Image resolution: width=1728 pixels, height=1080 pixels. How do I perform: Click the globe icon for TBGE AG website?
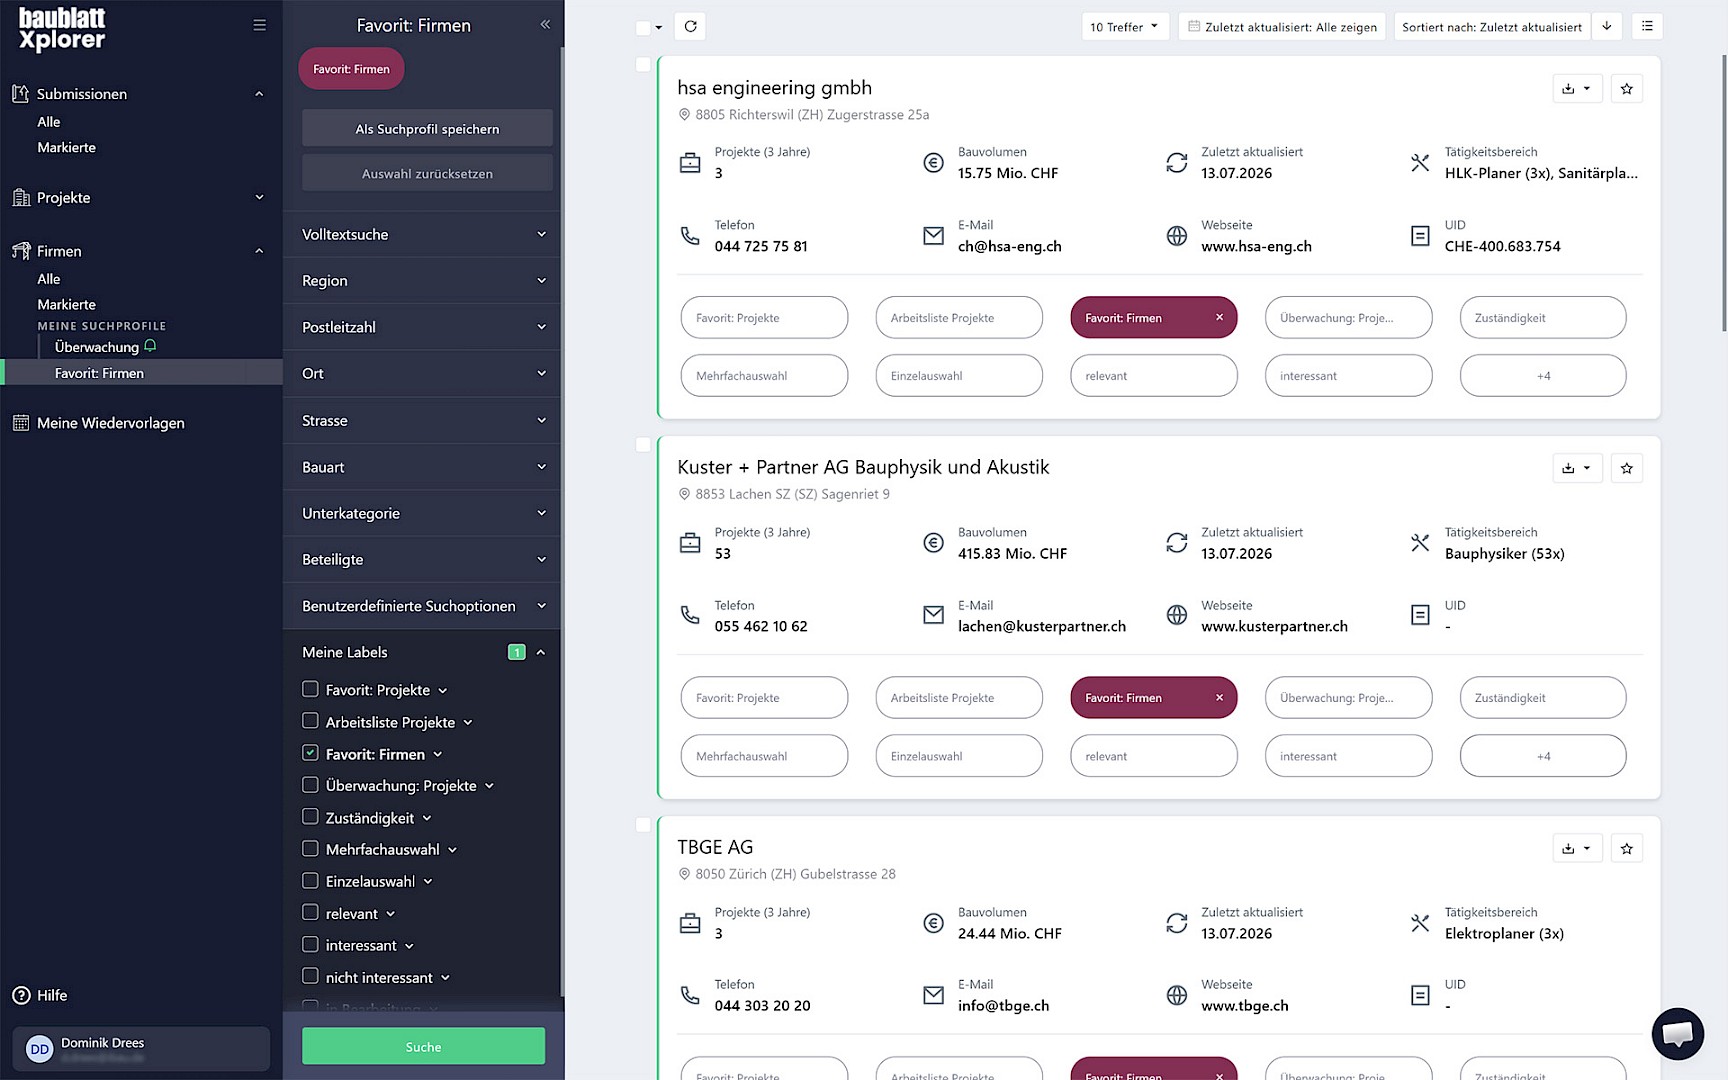1177,995
